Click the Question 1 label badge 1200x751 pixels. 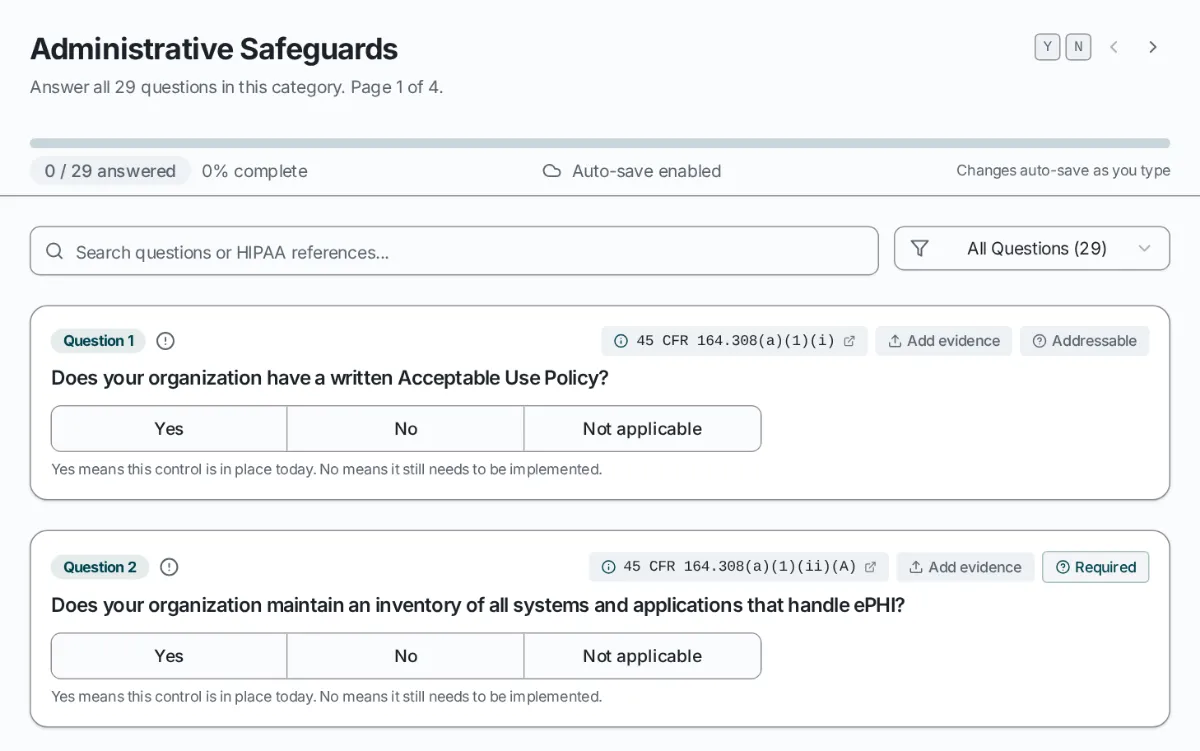98,341
